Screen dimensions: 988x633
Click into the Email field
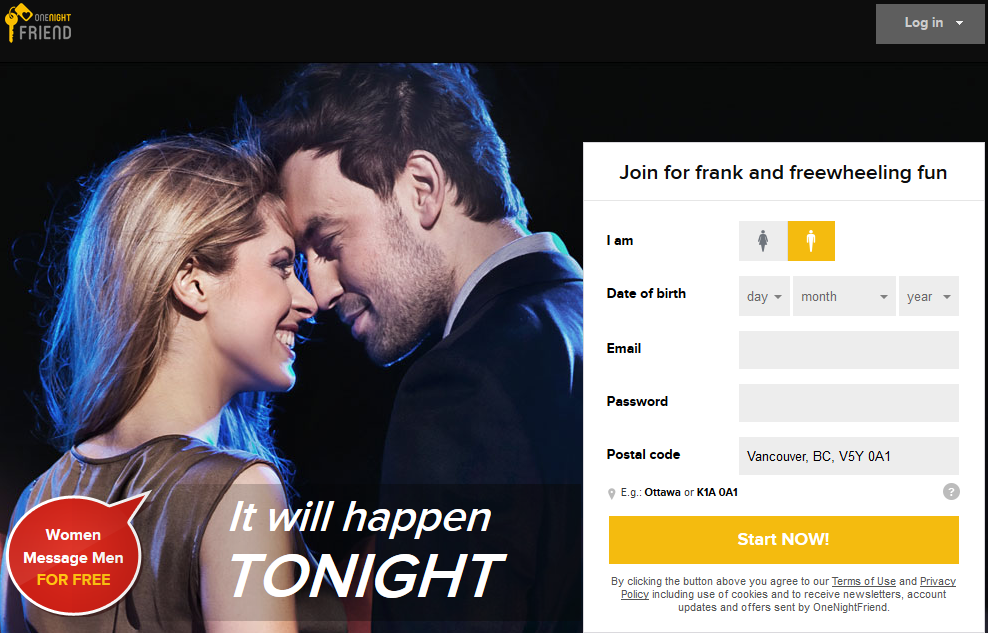(849, 350)
